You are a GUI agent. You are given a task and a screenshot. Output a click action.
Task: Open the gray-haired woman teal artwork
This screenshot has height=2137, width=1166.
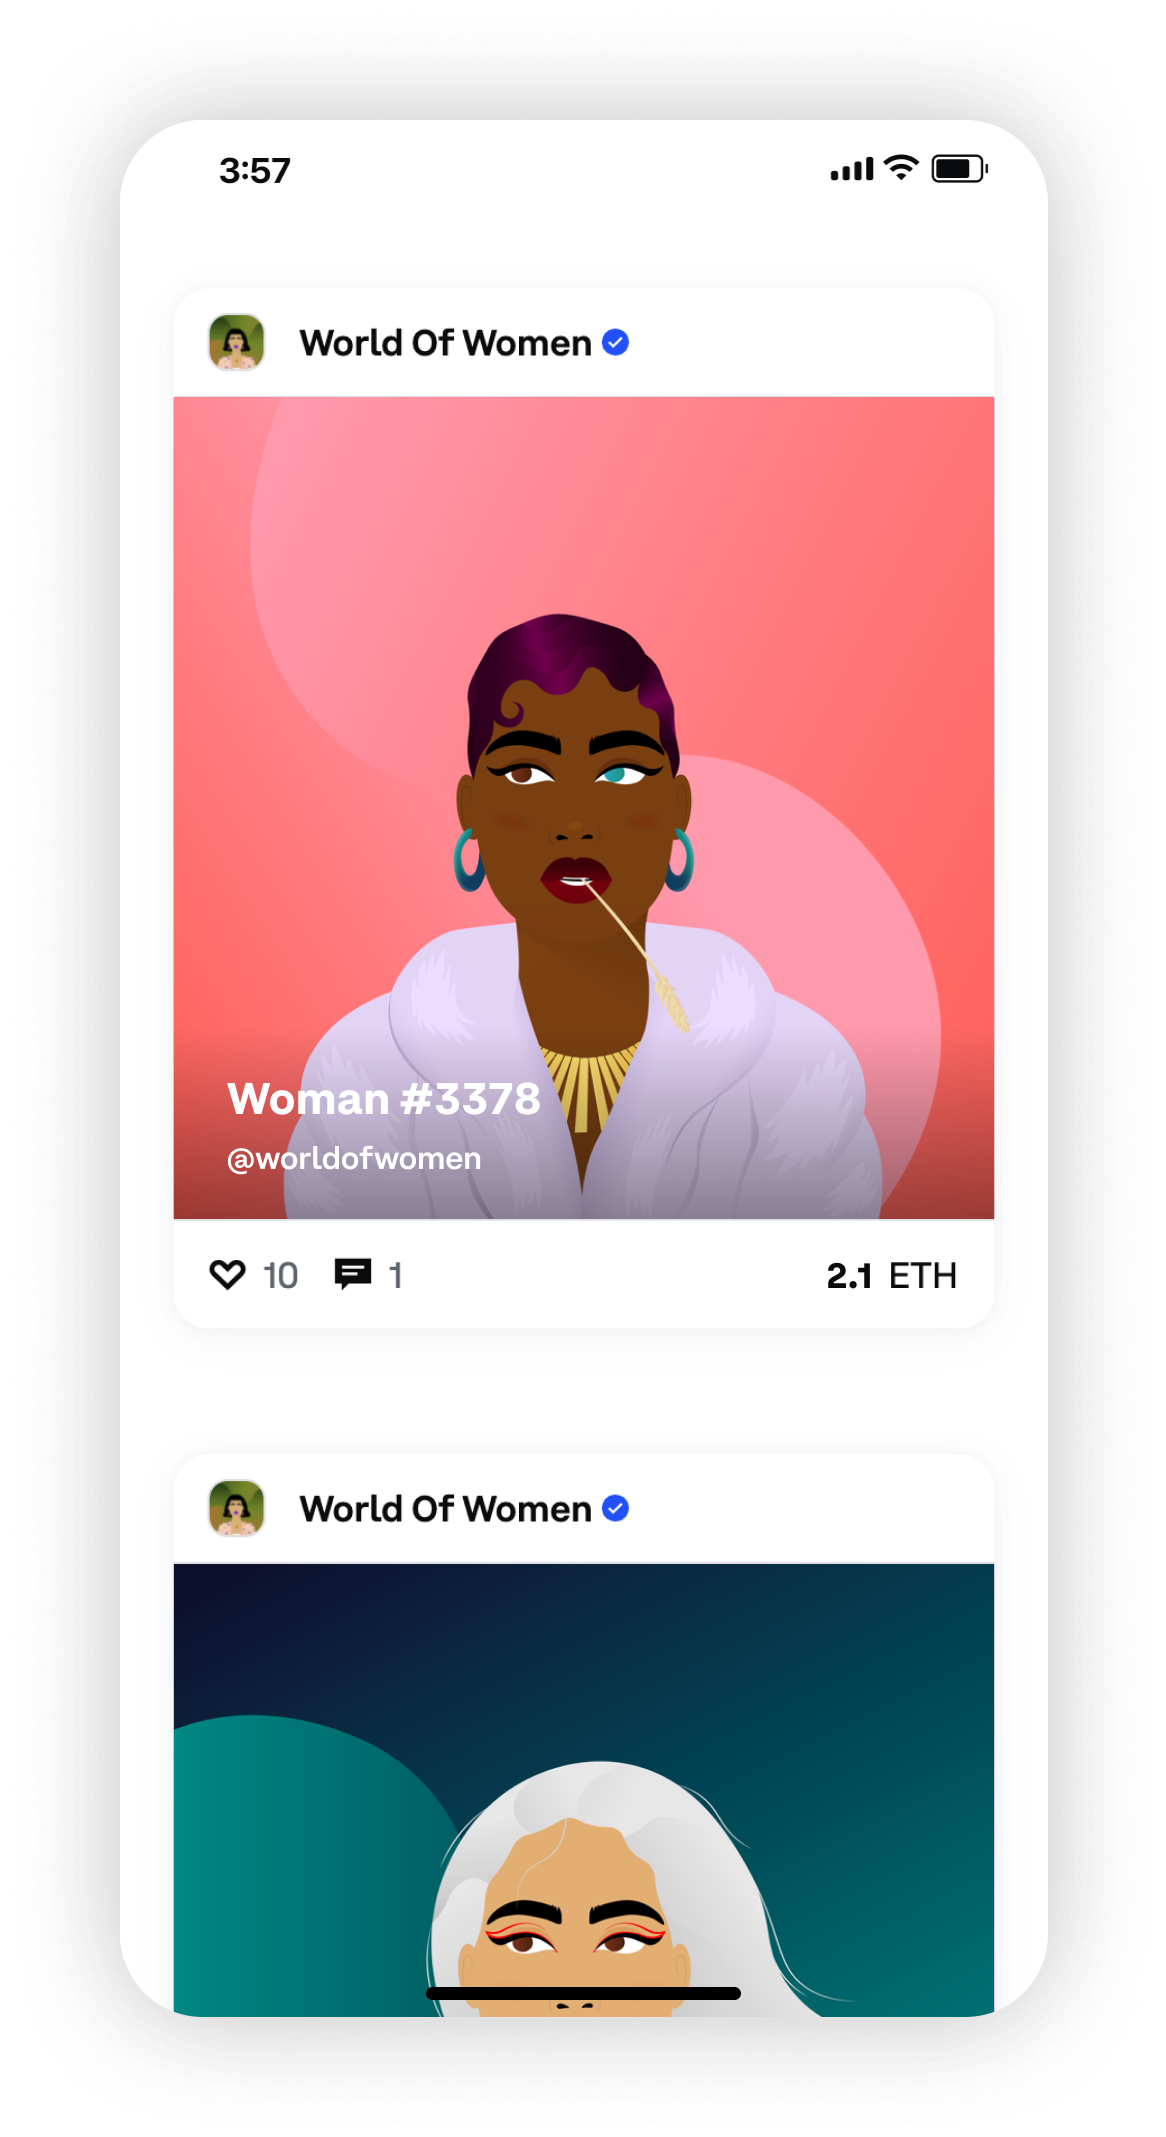(584, 1790)
